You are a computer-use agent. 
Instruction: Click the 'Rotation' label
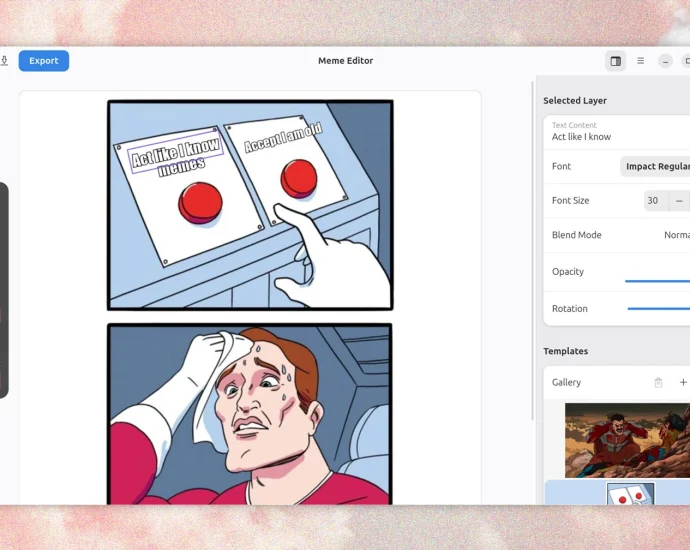[x=569, y=308]
